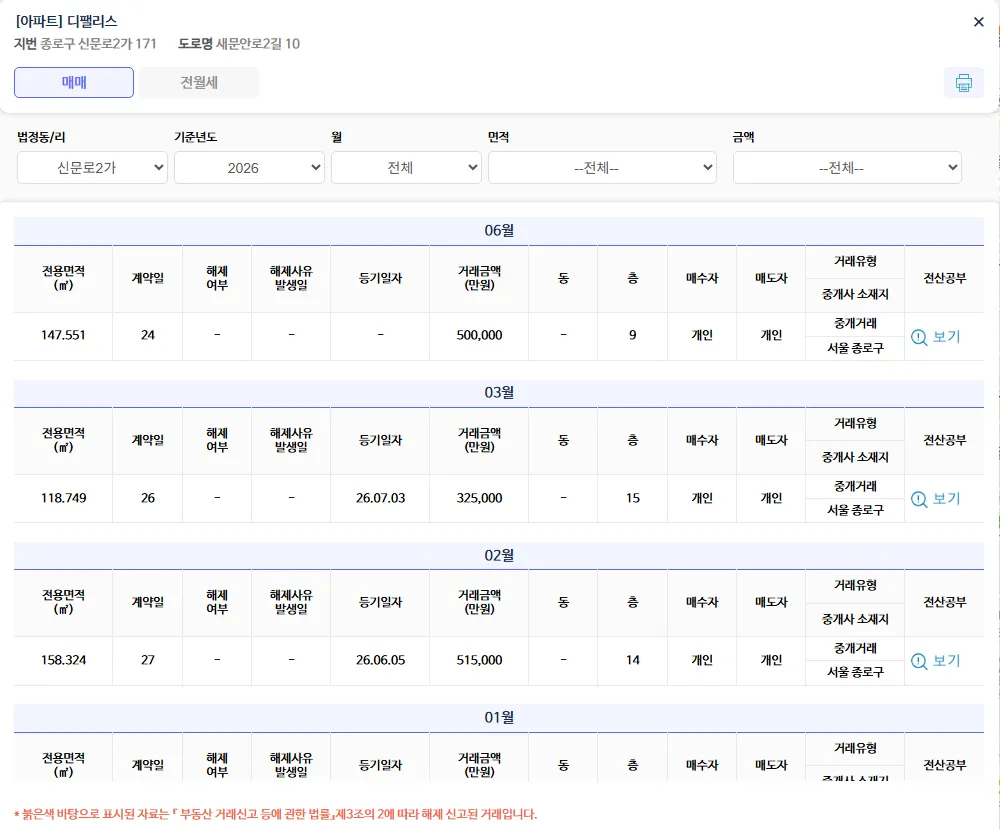Click contract day 27 in 02월

pyautogui.click(x=147, y=660)
